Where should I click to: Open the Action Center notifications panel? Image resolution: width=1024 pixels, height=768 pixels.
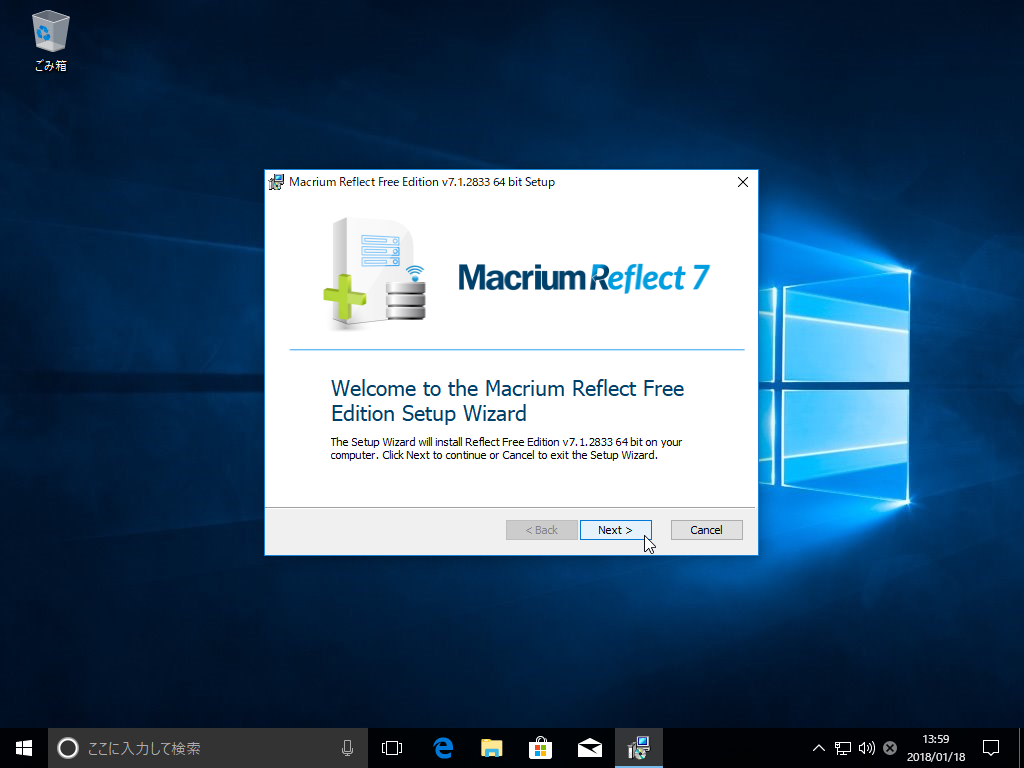[991, 747]
